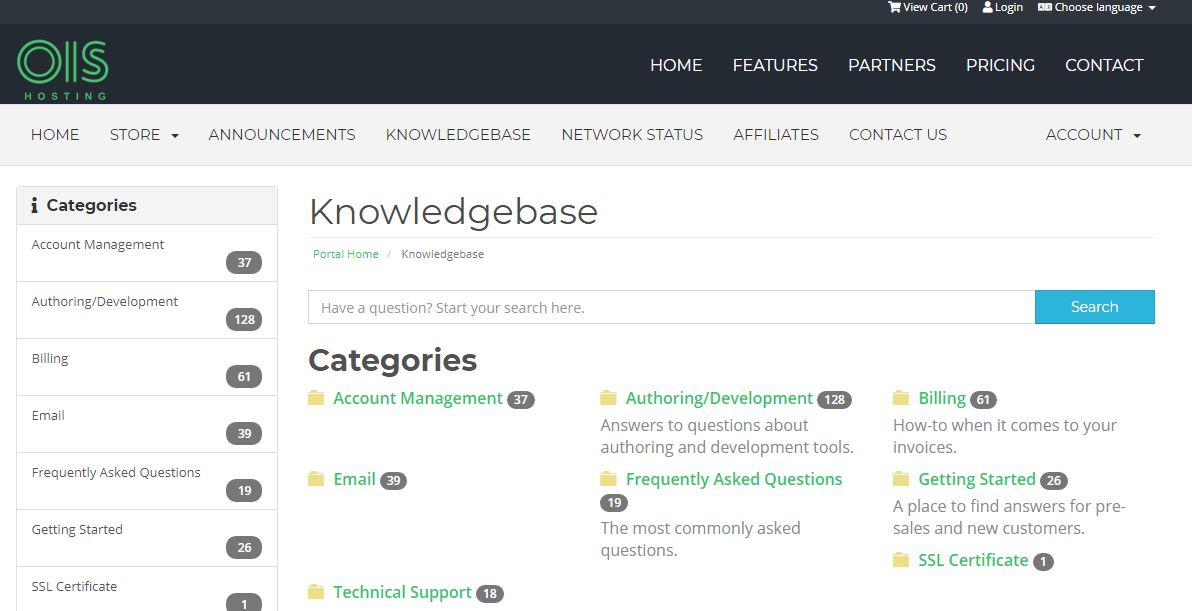Click the Knowledgebase page heading
The height and width of the screenshot is (611, 1192).
[x=453, y=211]
